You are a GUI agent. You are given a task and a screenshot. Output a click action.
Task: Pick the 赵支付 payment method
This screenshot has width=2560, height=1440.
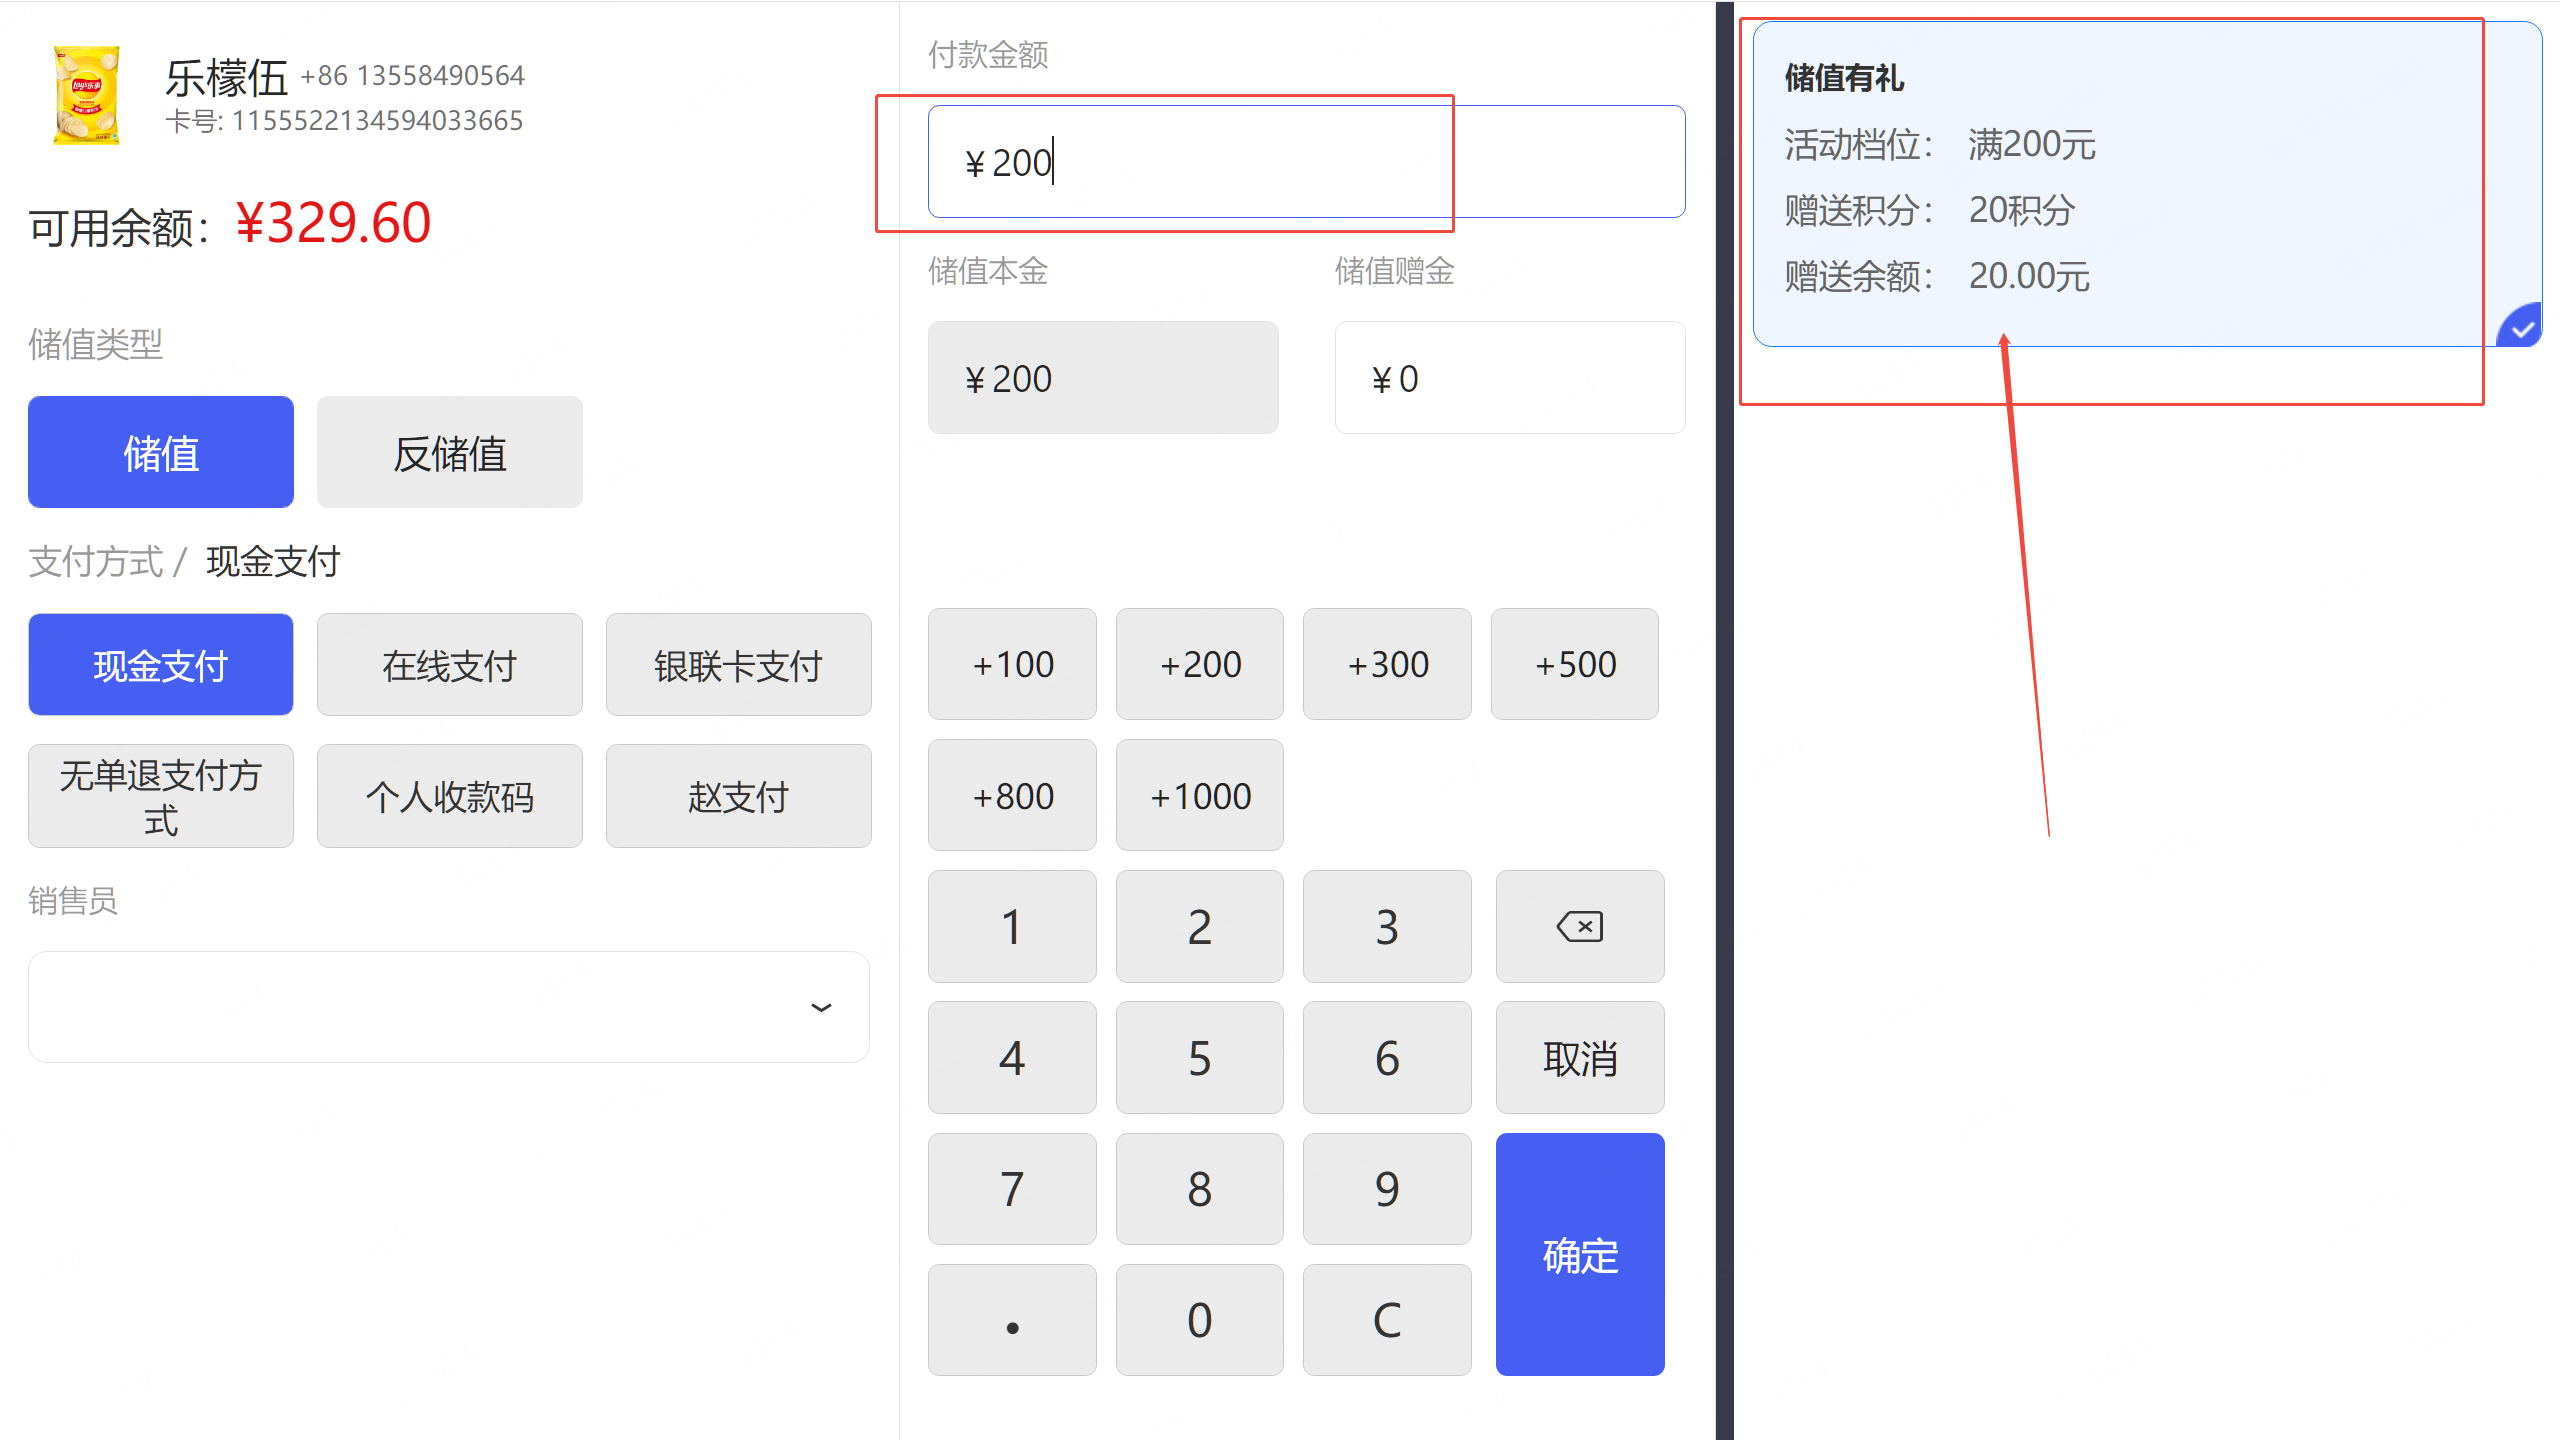(x=738, y=796)
